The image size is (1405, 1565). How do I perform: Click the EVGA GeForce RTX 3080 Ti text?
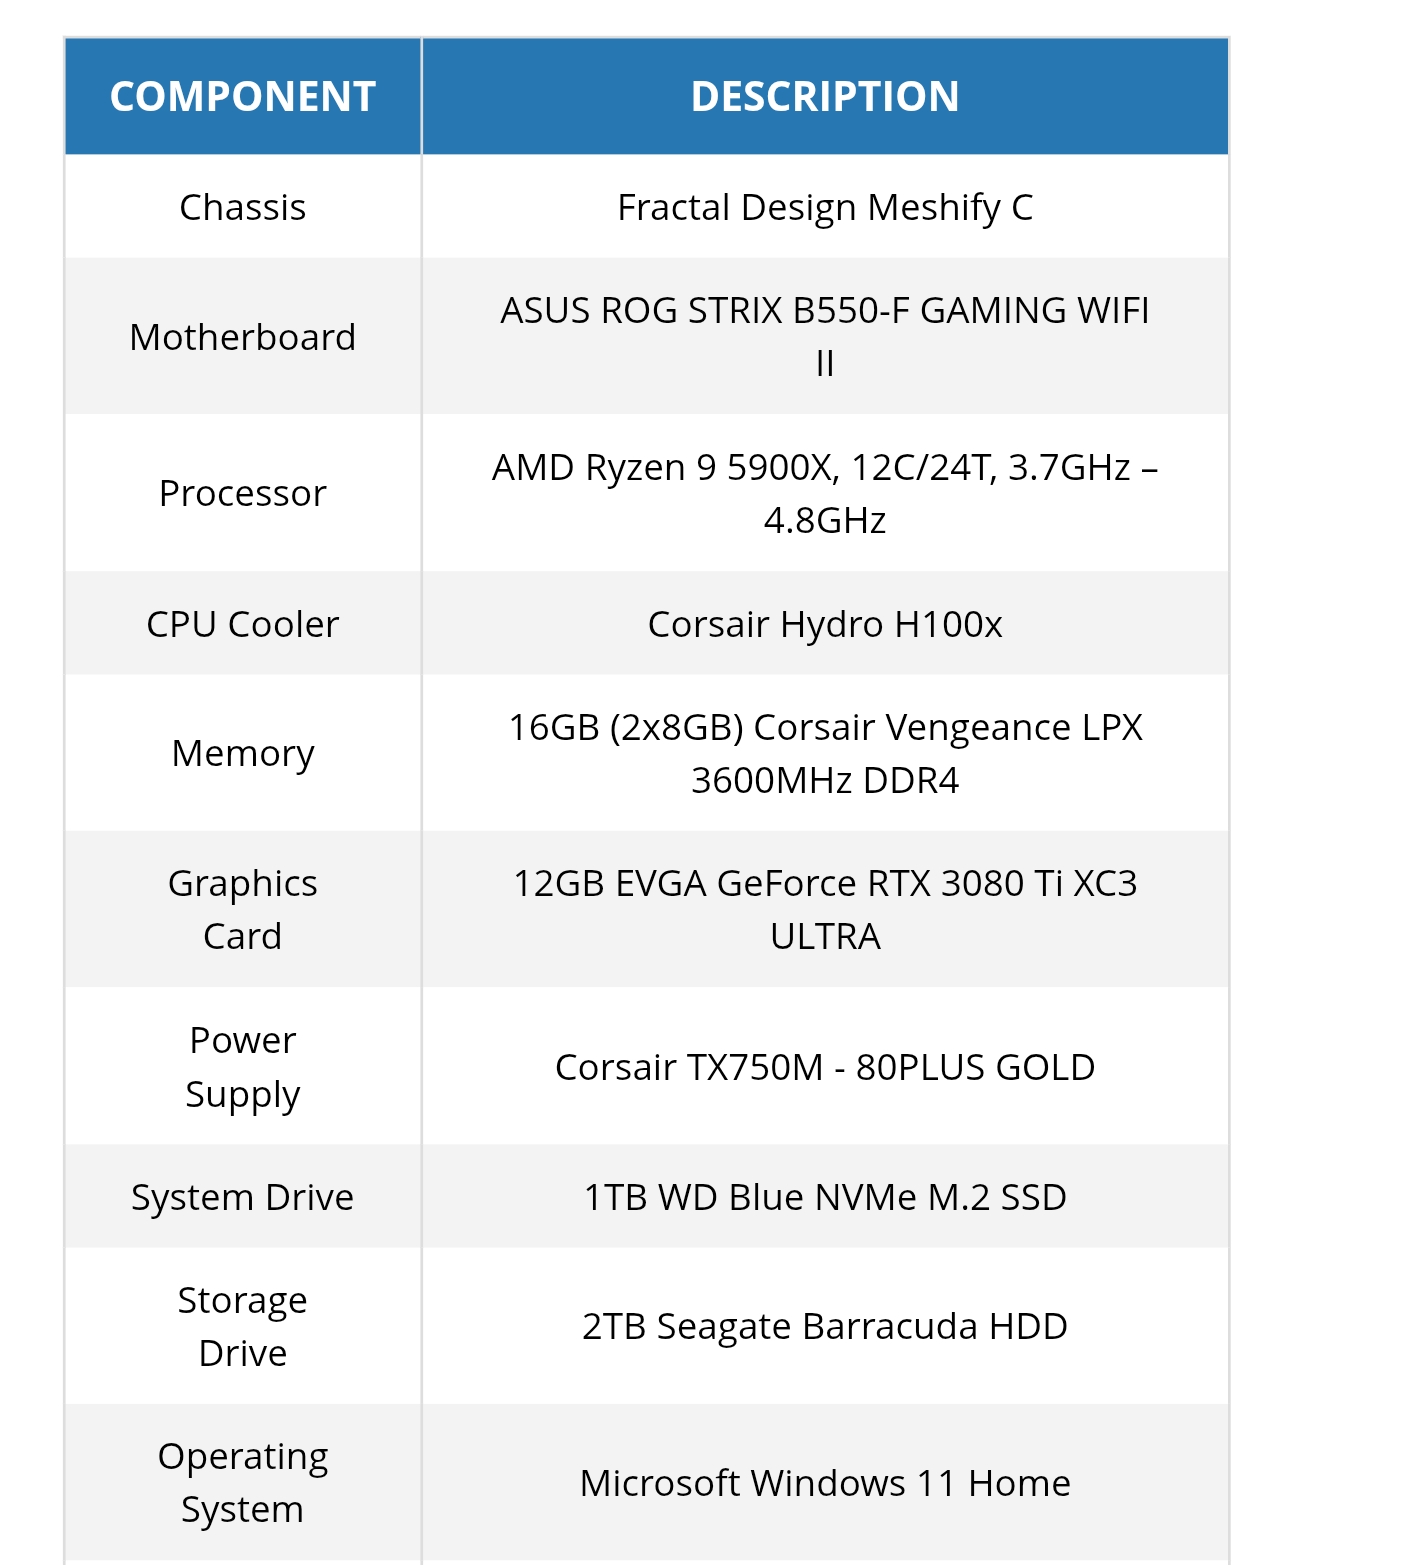[x=824, y=884]
